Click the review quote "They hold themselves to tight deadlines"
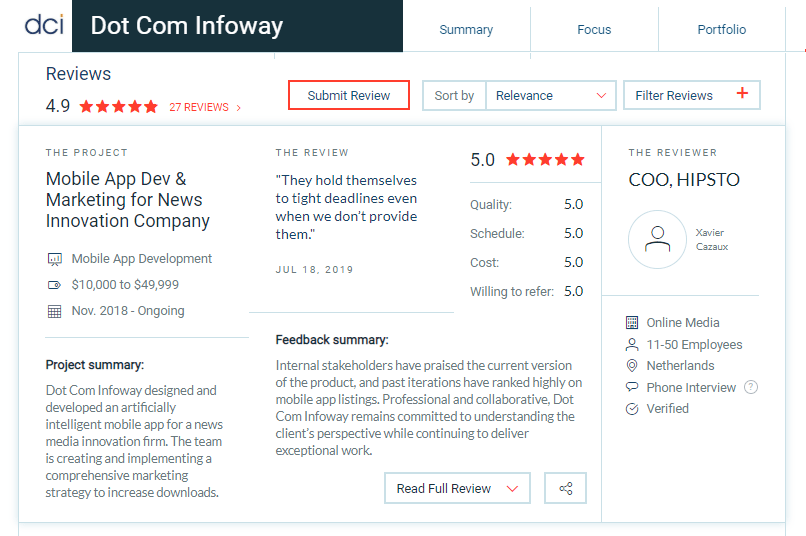This screenshot has width=806, height=536. click(346, 207)
